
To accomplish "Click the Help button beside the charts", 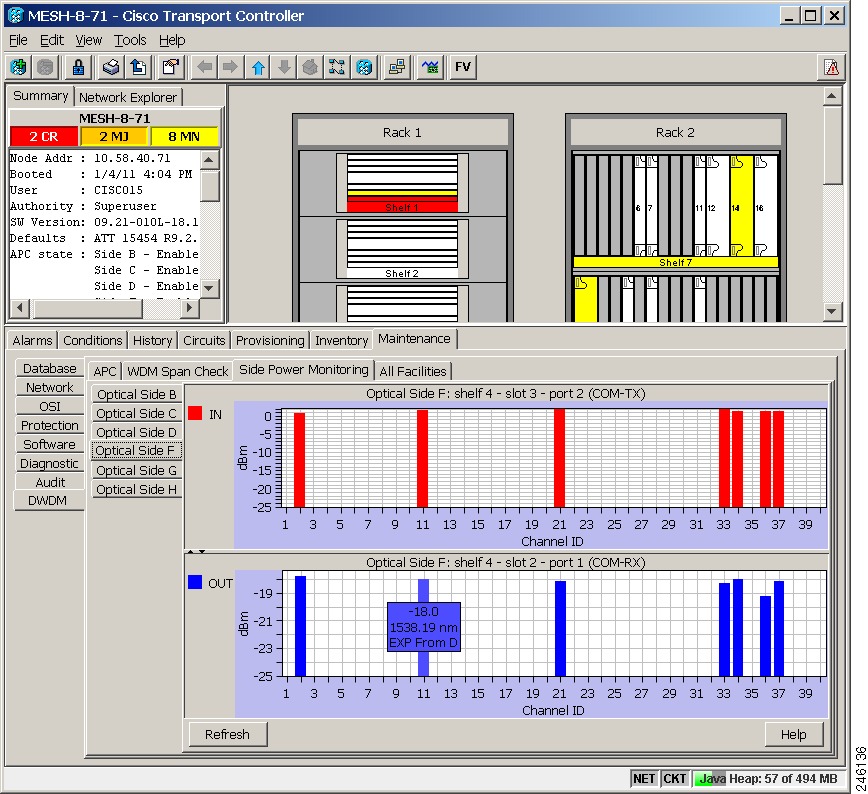I will pyautogui.click(x=794, y=734).
